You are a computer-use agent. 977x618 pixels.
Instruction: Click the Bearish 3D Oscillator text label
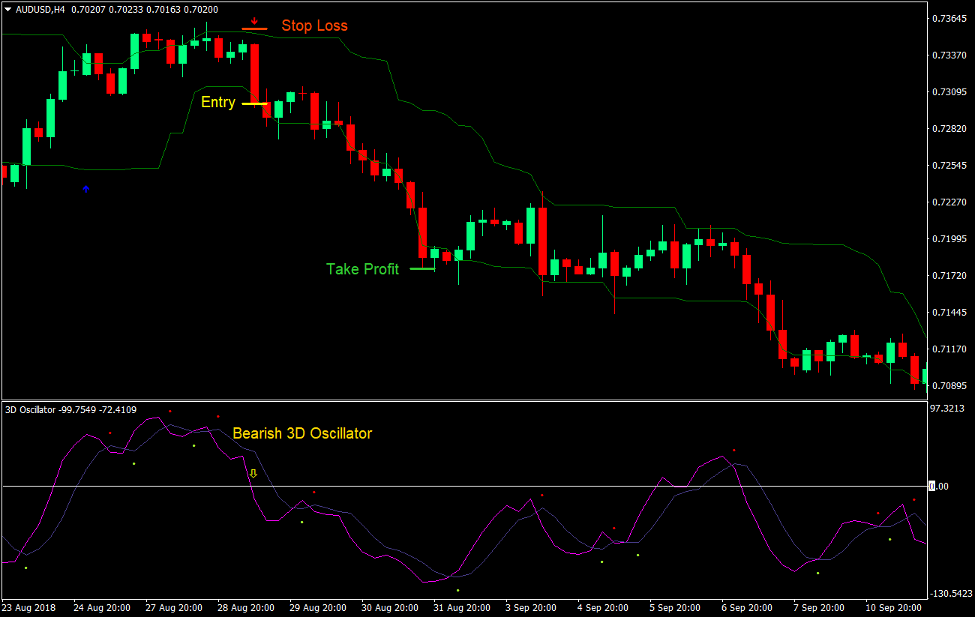point(302,434)
